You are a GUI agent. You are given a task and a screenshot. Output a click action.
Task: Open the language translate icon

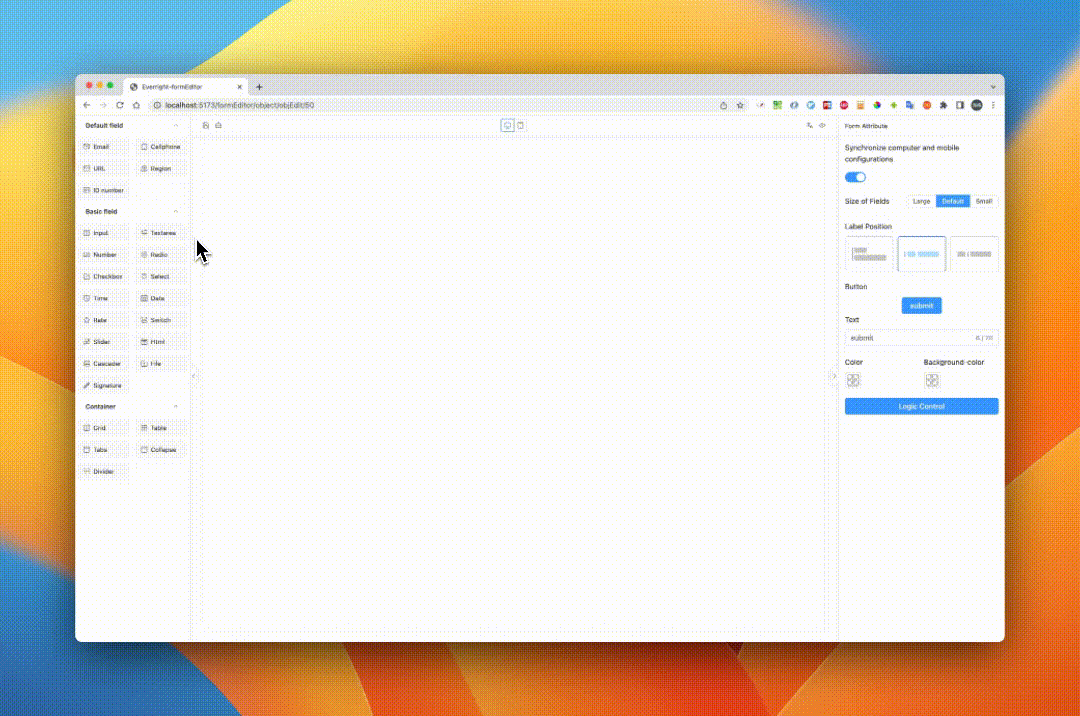809,125
